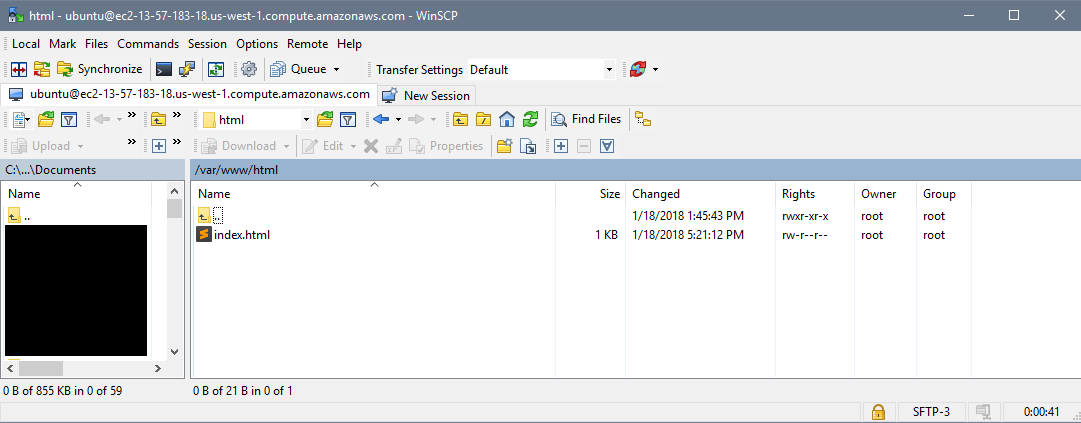Image resolution: width=1081 pixels, height=423 pixels.
Task: Open the Local menu
Action: [26, 43]
